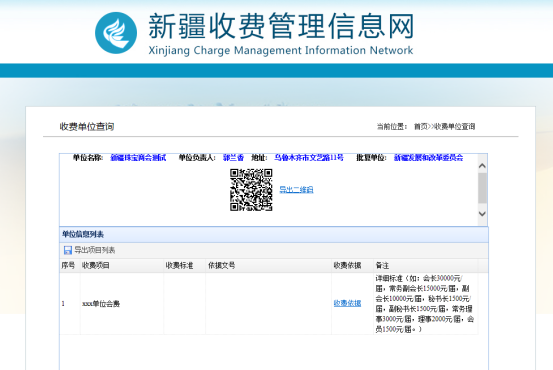
Task: Click the QR code image
Action: (x=251, y=190)
